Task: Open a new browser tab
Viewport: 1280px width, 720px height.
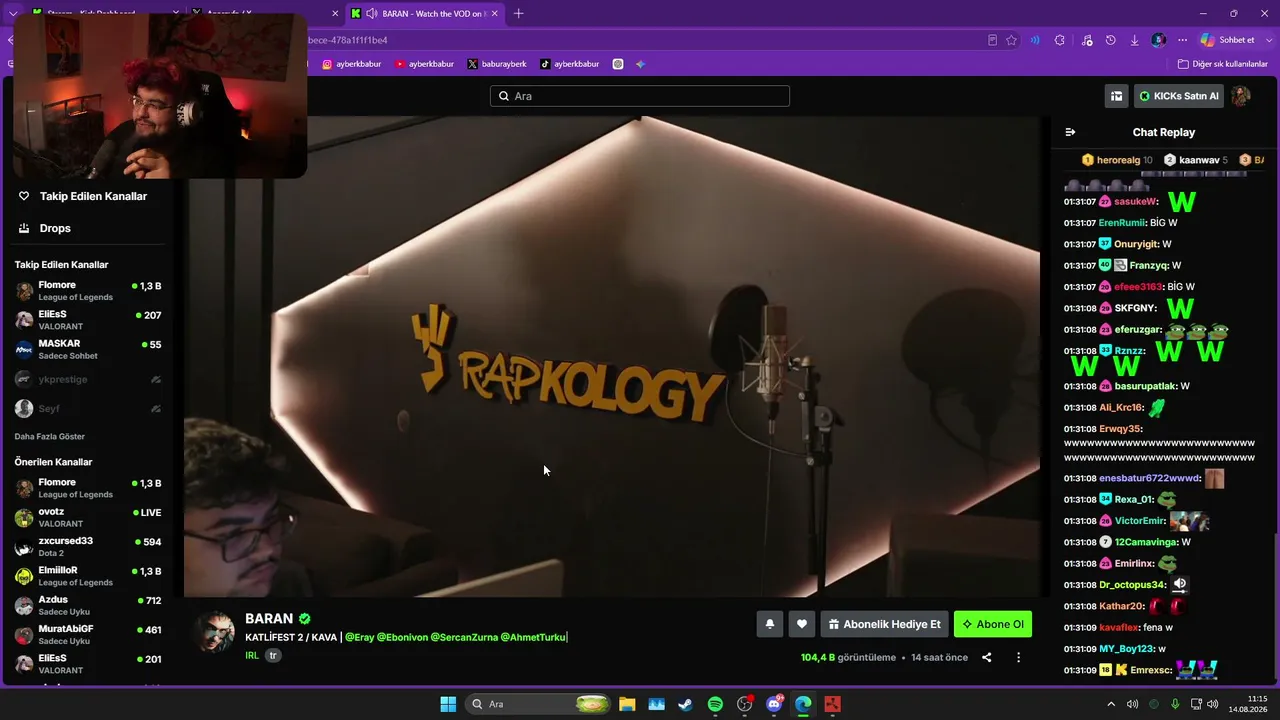Action: (x=518, y=14)
